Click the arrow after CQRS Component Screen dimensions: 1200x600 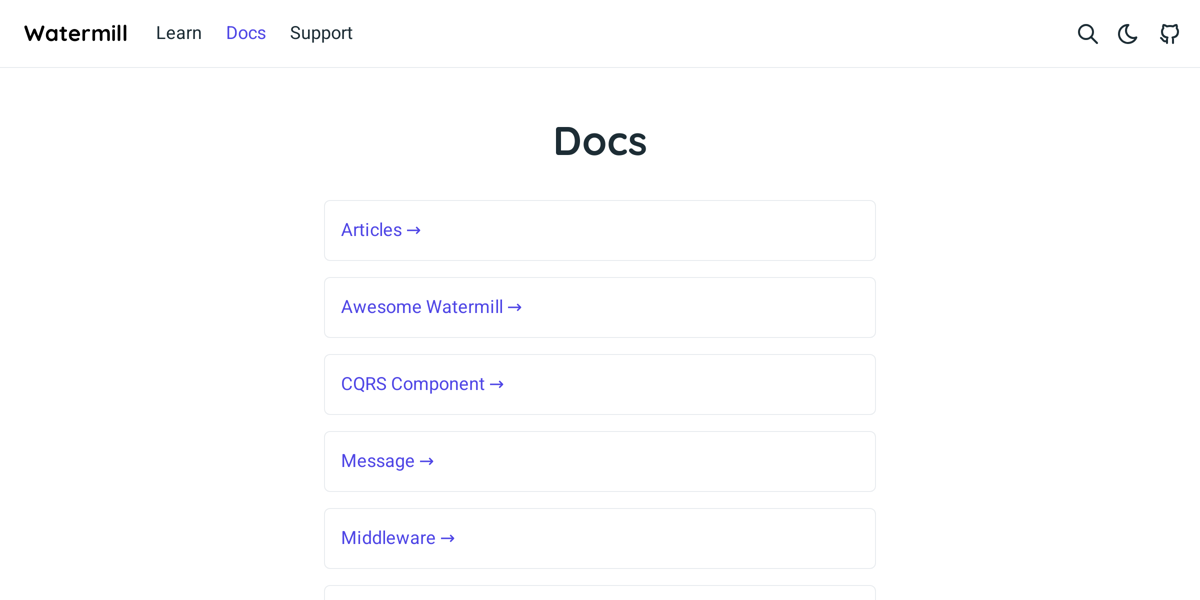[x=497, y=384]
